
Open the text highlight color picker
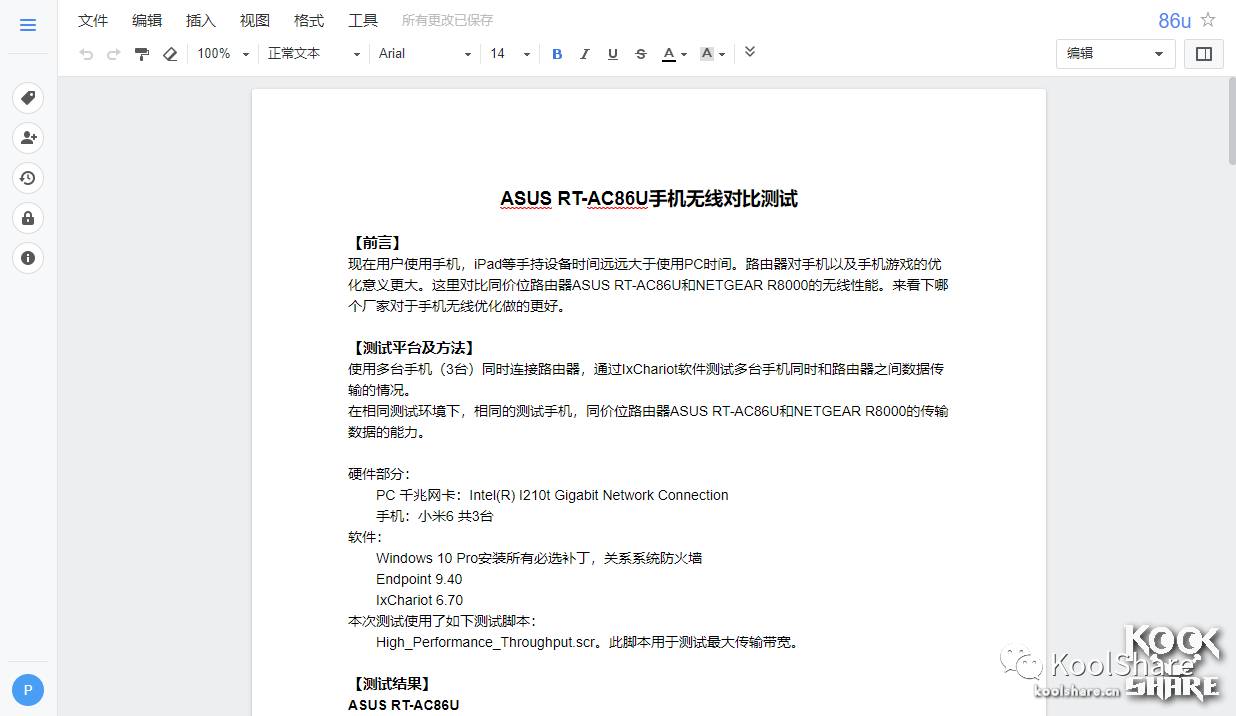713,54
